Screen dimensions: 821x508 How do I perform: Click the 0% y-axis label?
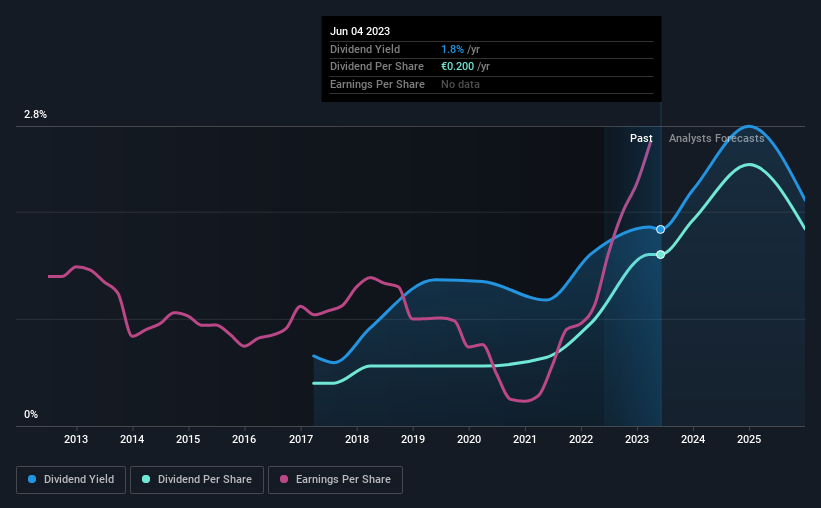31,414
